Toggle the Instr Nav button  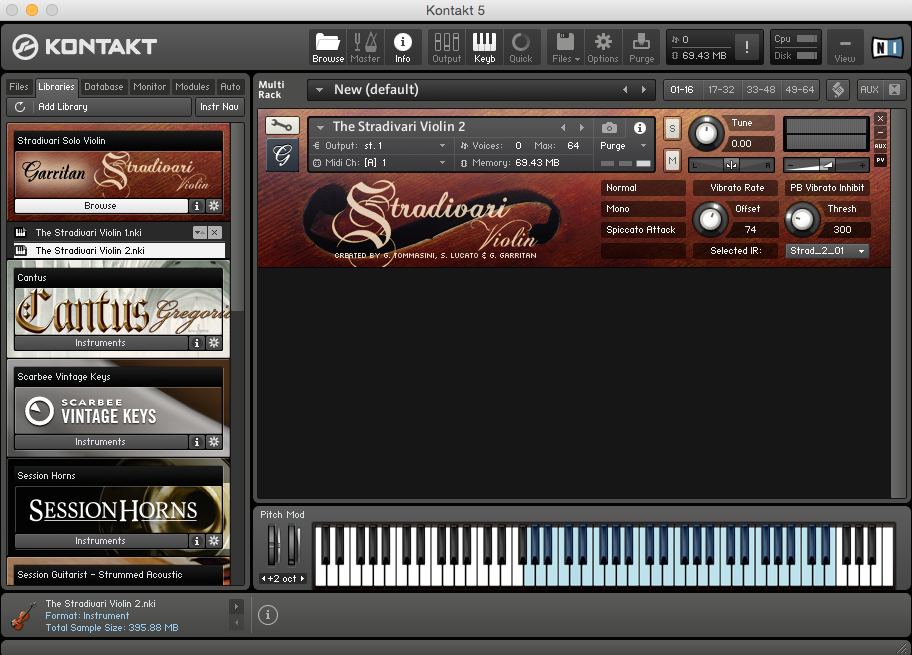[x=219, y=107]
